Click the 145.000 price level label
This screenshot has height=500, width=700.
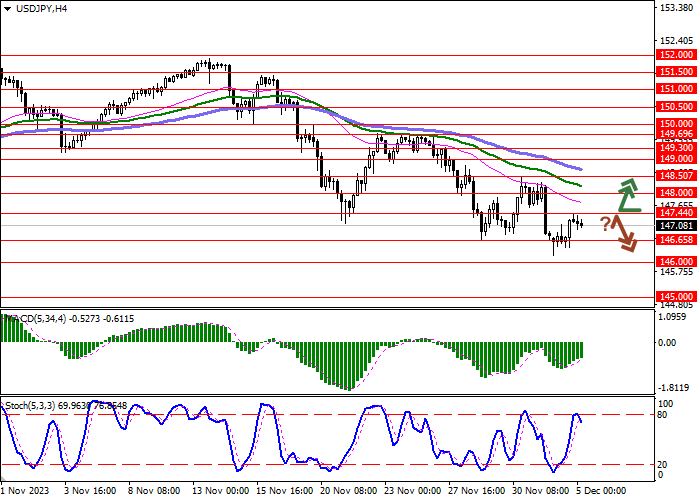coord(676,297)
